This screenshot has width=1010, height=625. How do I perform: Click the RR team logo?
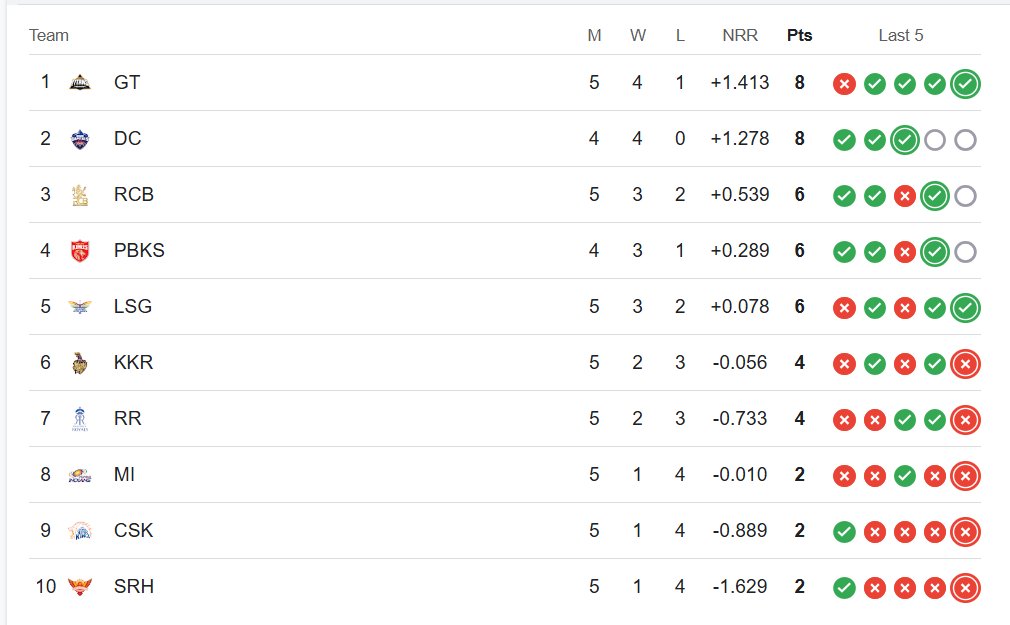(x=80, y=419)
